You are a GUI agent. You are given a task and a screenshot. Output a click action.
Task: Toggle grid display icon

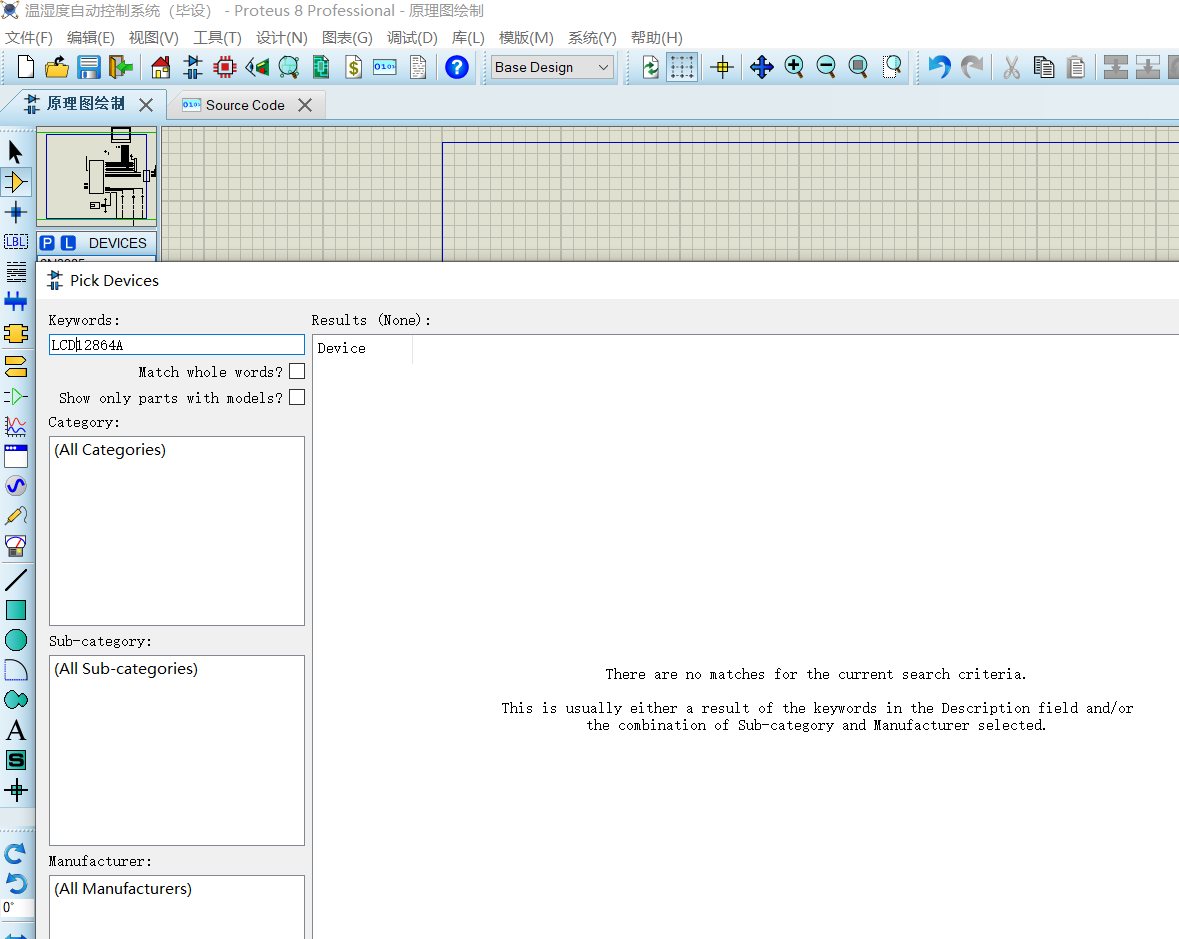(682, 68)
